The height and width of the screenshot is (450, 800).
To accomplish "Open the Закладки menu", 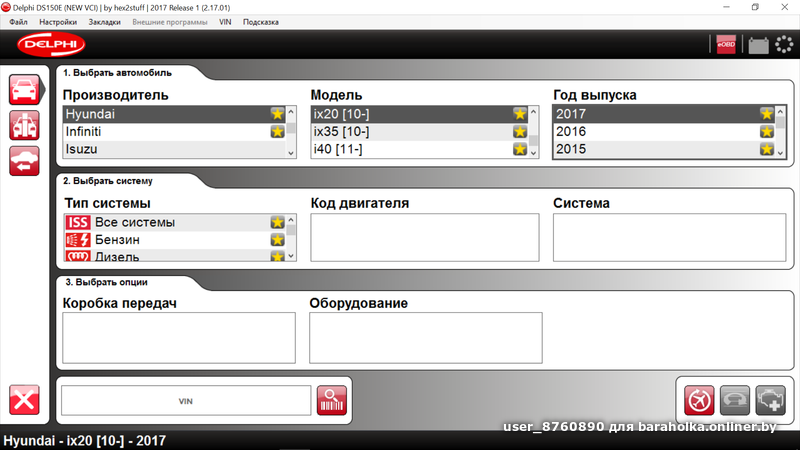I will (105, 22).
